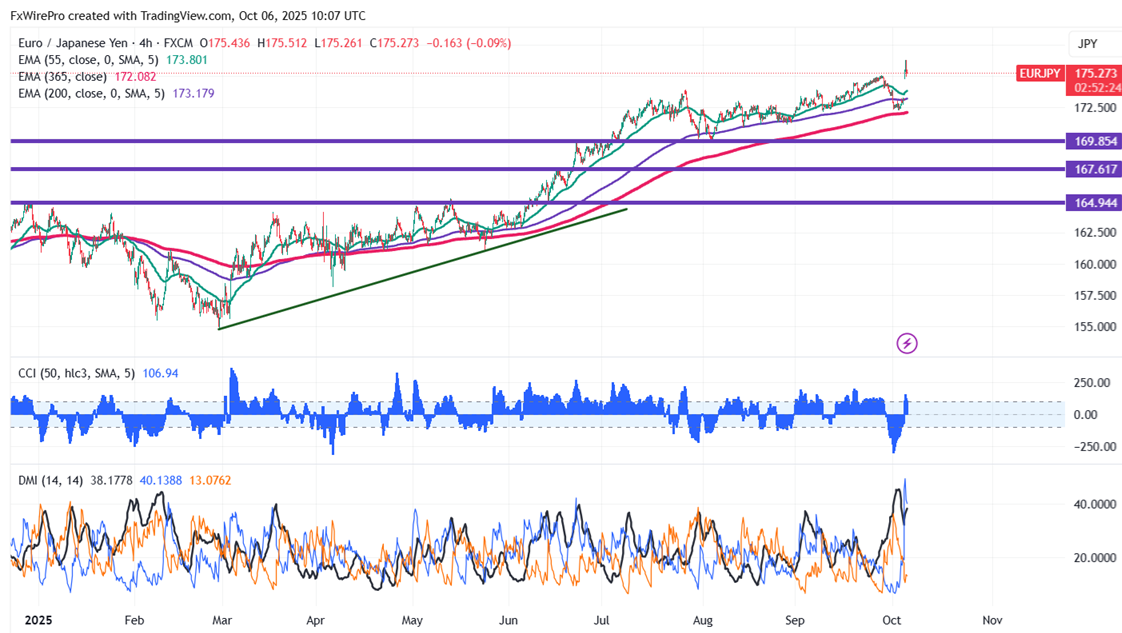1122x633 pixels.
Task: Click the 172.500 price scale label
Action: coord(1095,108)
